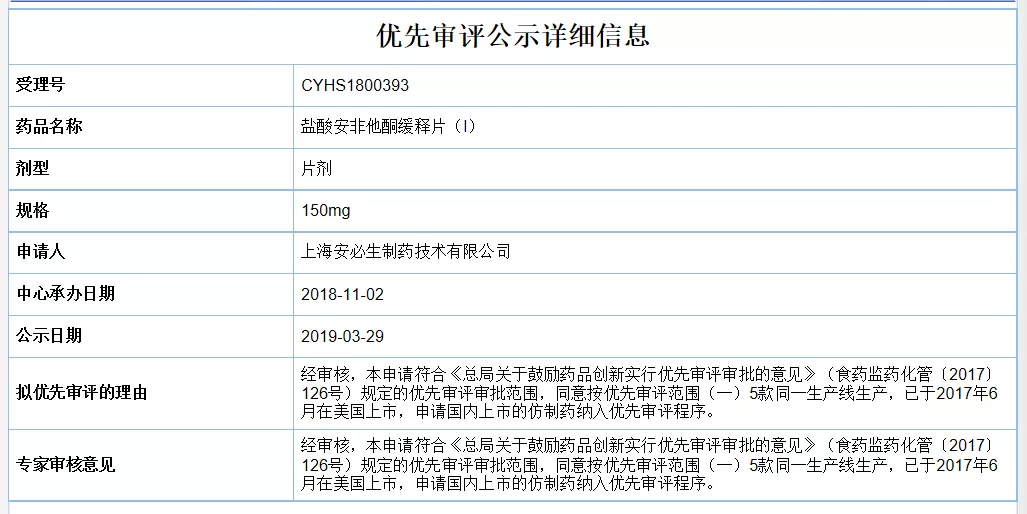This screenshot has width=1027, height=514.
Task: Select the 药品名称 row label
Action: pyautogui.click(x=49, y=127)
